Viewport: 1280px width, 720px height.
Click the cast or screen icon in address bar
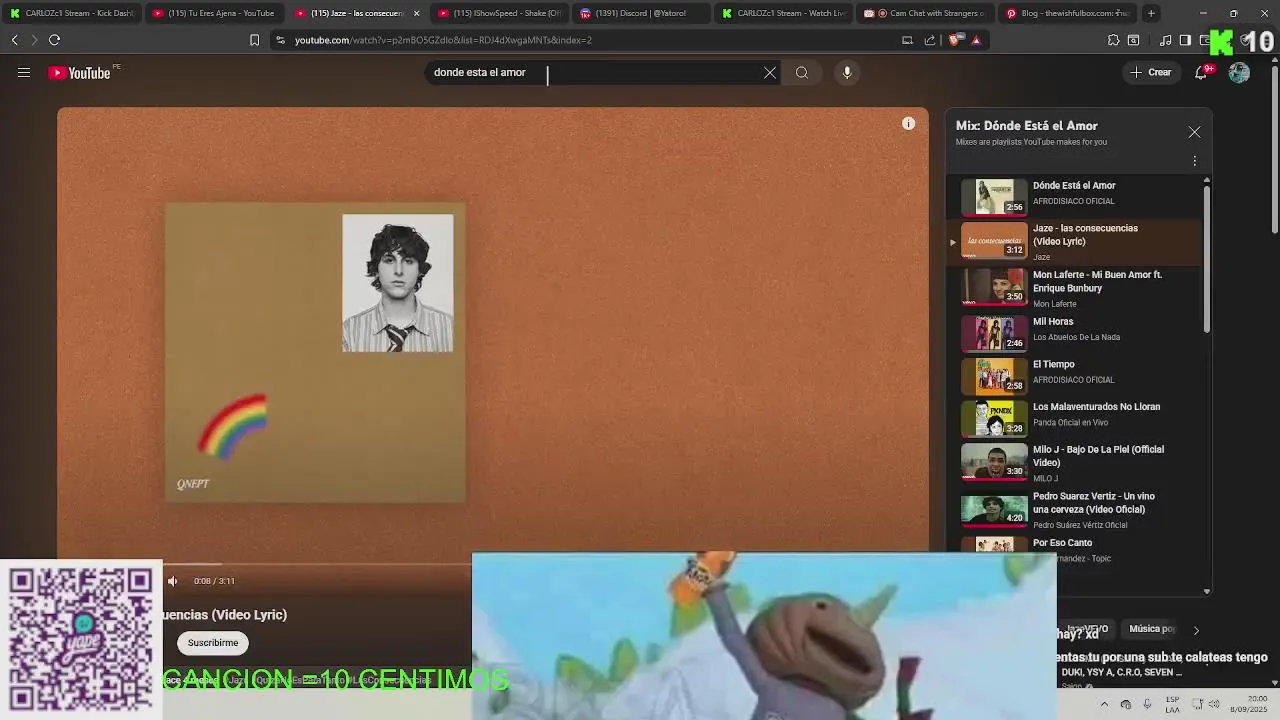(907, 40)
